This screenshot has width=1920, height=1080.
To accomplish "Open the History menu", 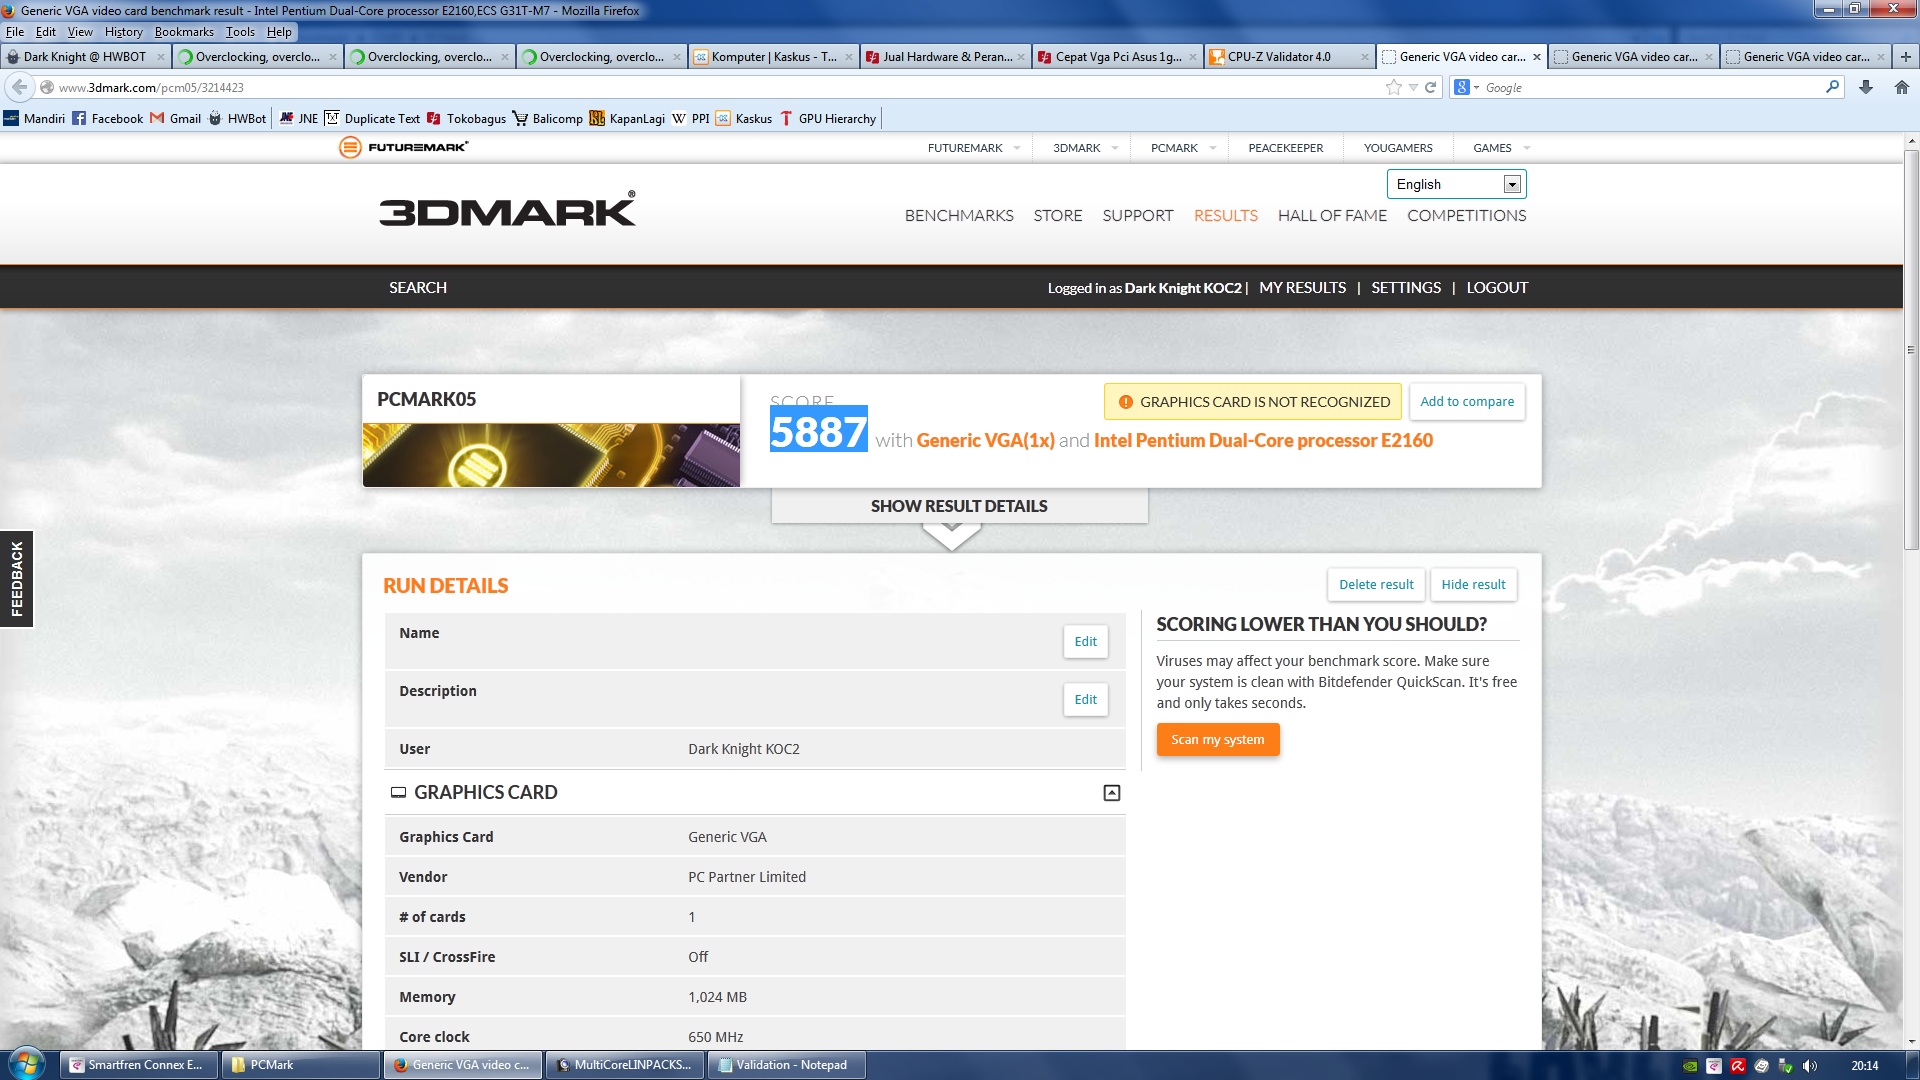I will point(124,32).
